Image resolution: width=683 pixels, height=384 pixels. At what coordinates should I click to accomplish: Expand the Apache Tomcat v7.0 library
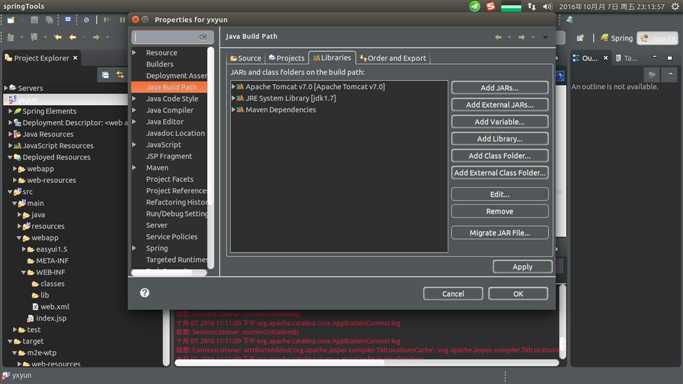coord(233,87)
